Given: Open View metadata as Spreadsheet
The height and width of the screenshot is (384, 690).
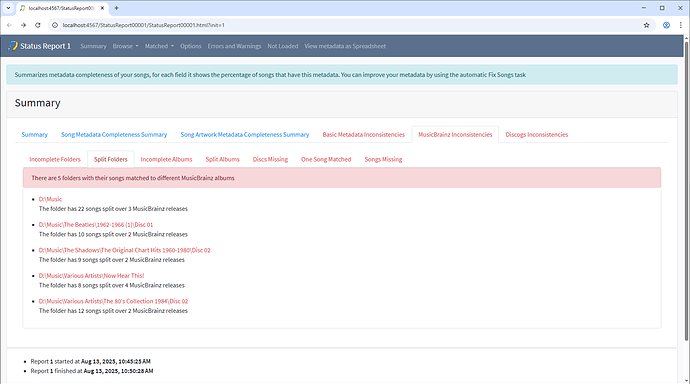Looking at the screenshot, I should tap(345, 46).
